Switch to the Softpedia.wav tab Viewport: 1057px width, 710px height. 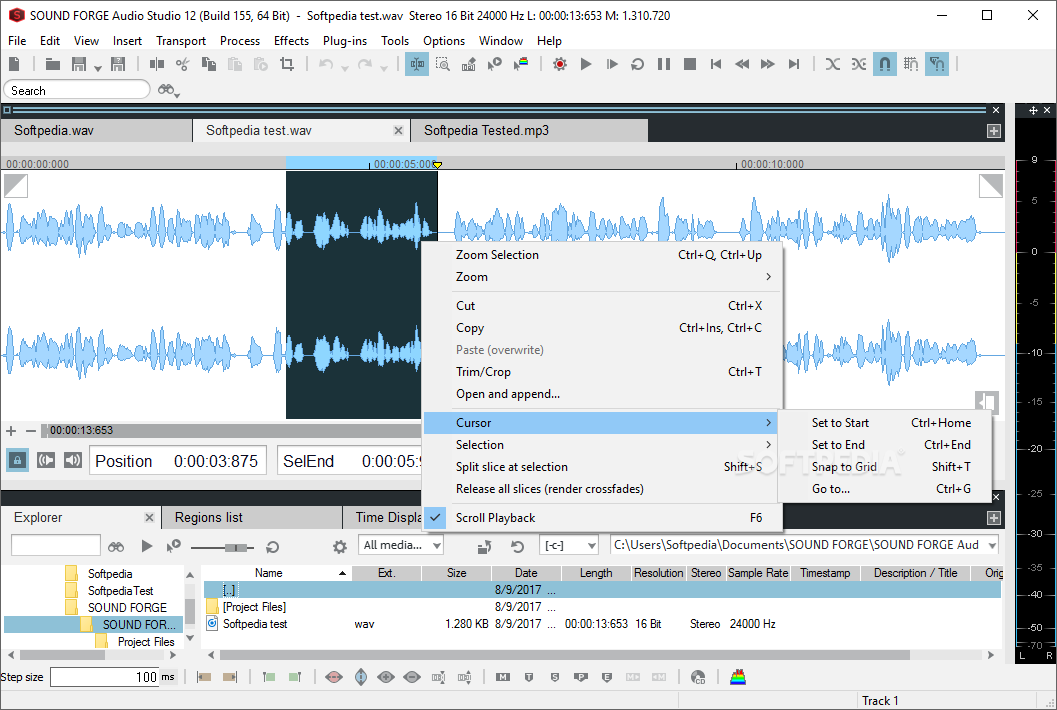[x=95, y=130]
